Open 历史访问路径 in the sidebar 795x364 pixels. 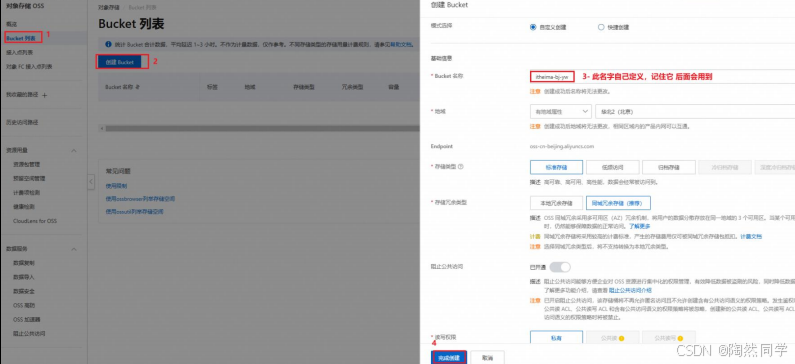click(22, 122)
